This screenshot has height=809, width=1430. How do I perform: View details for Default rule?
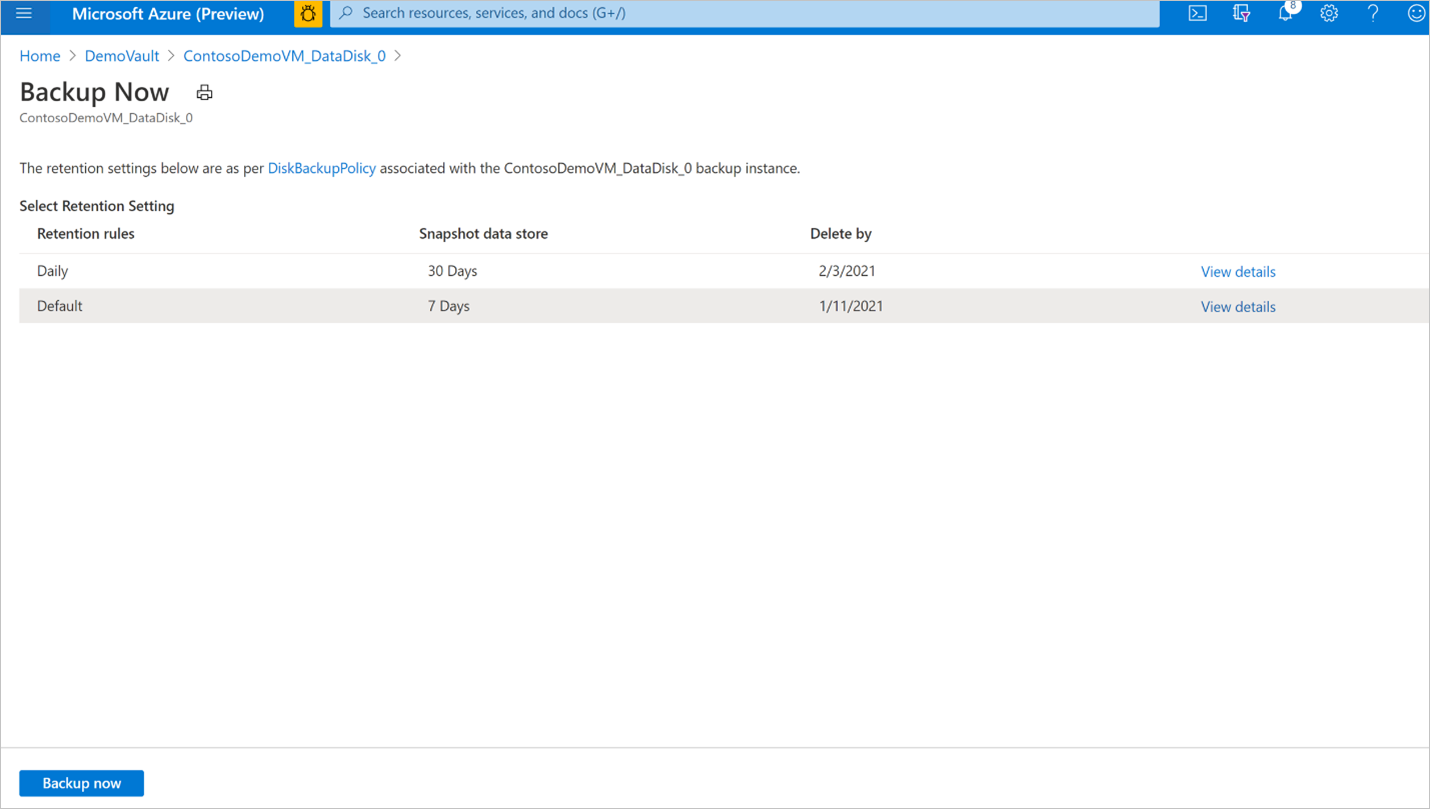pyautogui.click(x=1238, y=307)
